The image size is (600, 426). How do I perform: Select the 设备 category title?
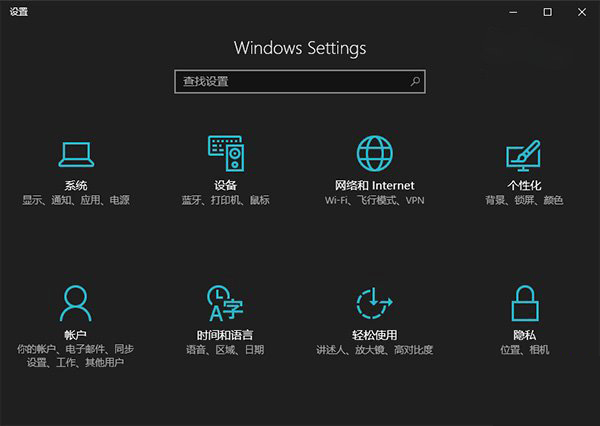coord(225,186)
